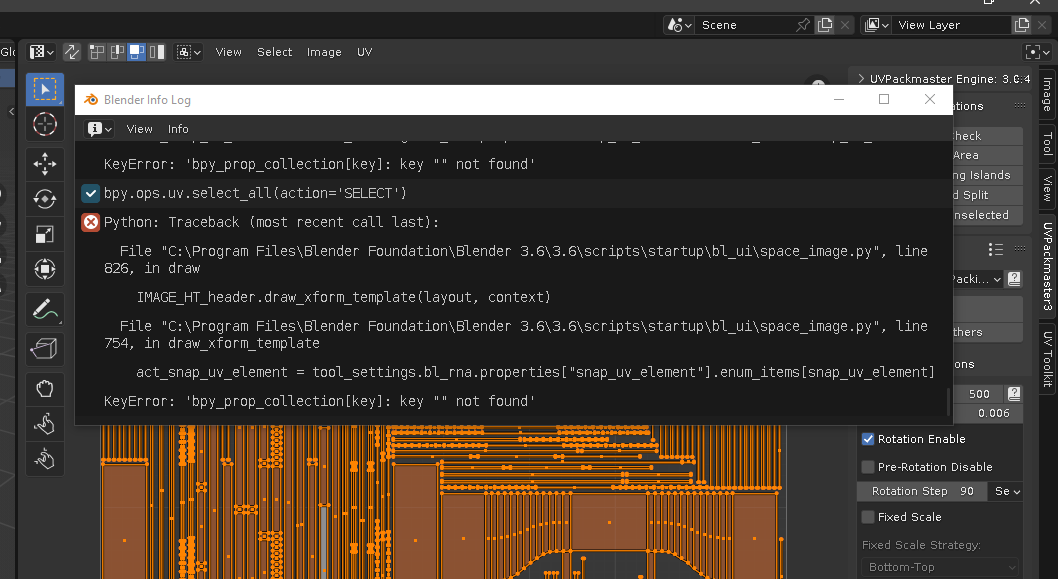Adjust the 500 value field
This screenshot has width=1058, height=579.
coord(978,393)
